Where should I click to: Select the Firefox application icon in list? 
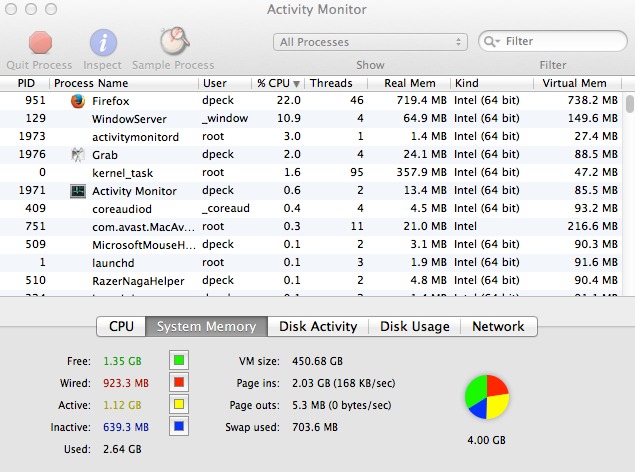pyautogui.click(x=78, y=101)
